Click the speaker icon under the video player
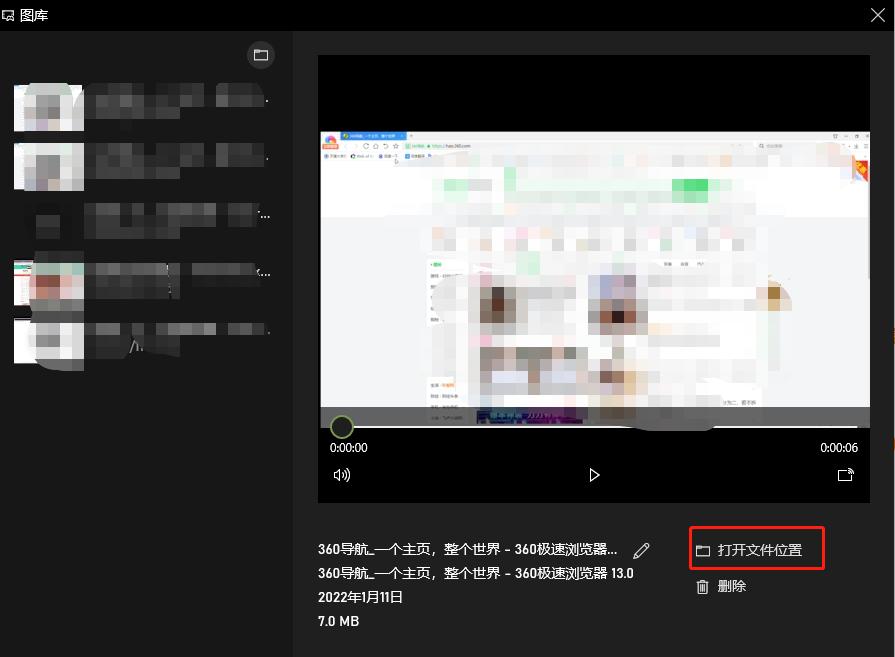 click(342, 475)
